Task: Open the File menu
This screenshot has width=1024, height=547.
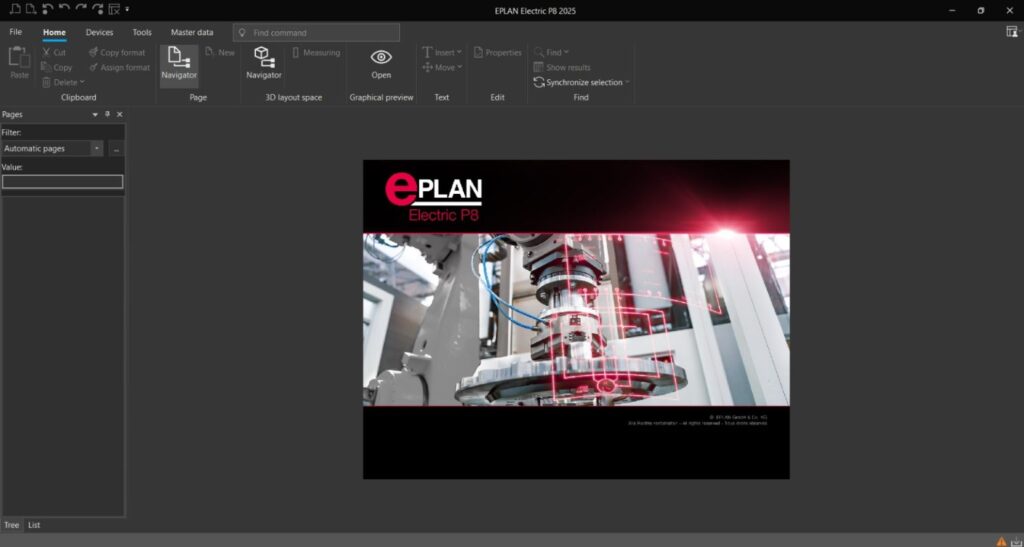Action: pyautogui.click(x=16, y=32)
